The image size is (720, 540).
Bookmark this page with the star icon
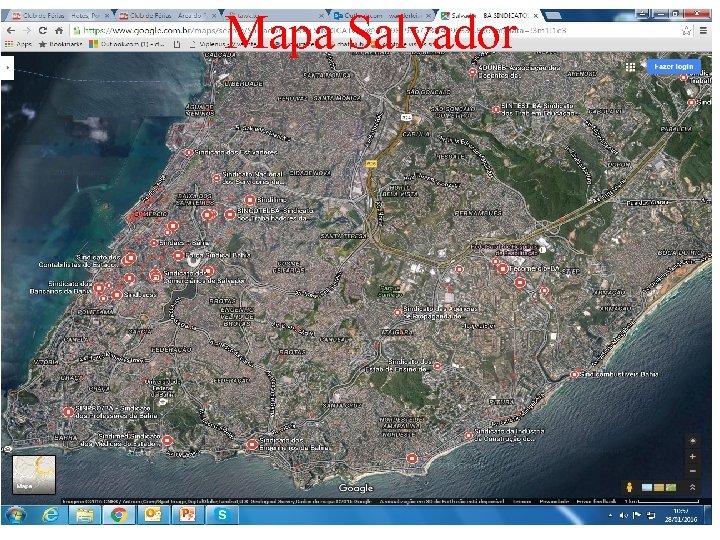686,31
